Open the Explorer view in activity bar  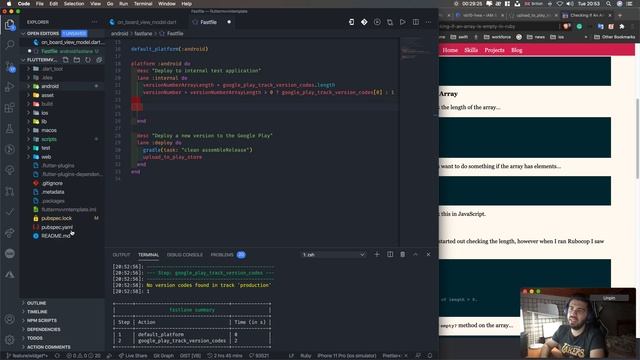(x=9, y=25)
